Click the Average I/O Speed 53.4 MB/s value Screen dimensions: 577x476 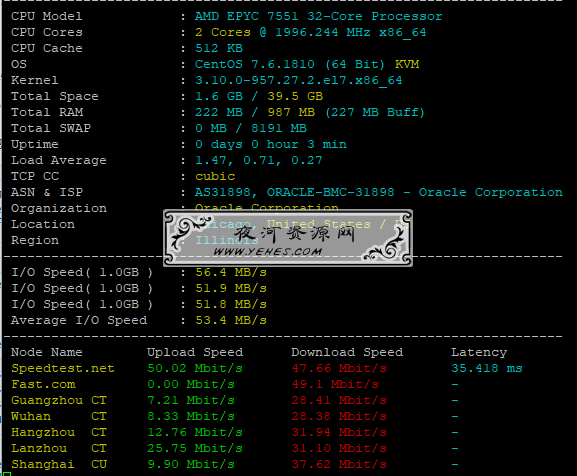(x=231, y=320)
